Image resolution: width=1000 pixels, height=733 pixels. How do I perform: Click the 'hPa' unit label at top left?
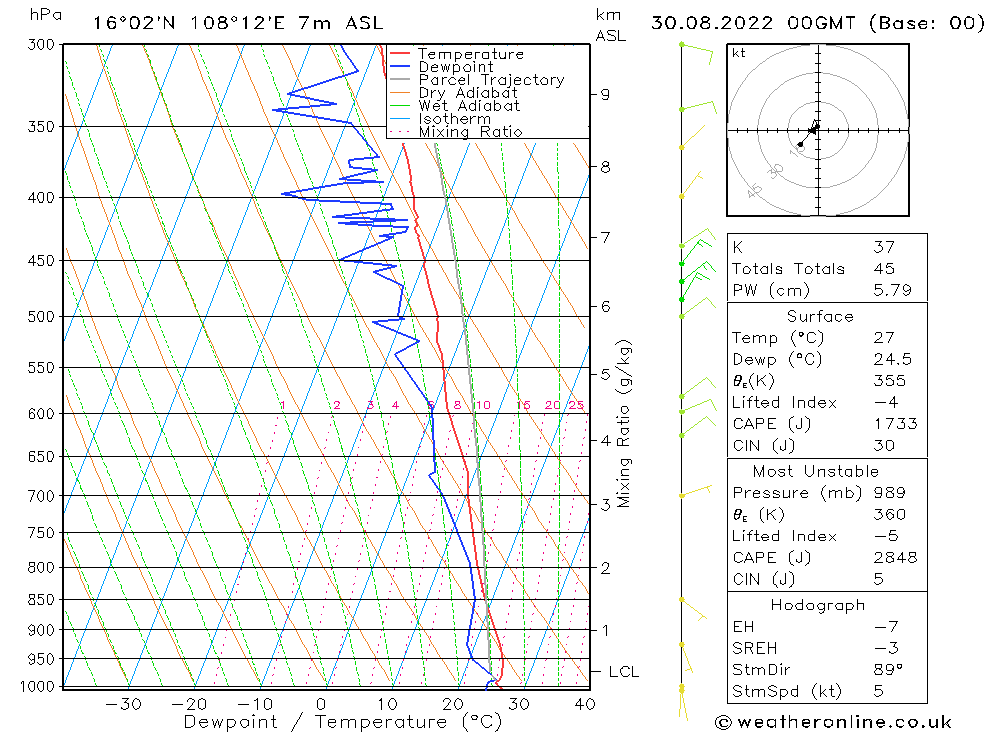(45, 15)
